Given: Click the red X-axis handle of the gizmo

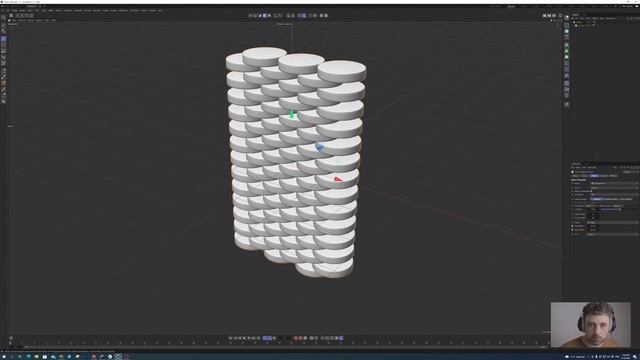Looking at the screenshot, I should 338,179.
